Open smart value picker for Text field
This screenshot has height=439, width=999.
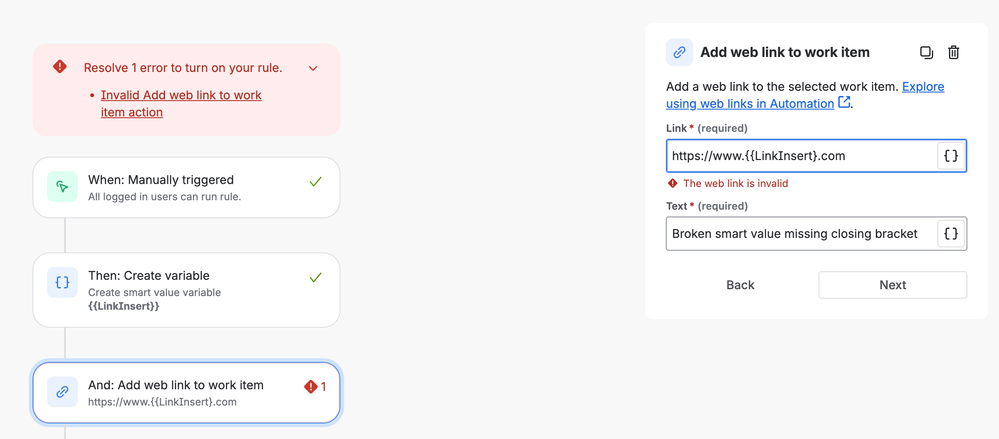(x=951, y=234)
